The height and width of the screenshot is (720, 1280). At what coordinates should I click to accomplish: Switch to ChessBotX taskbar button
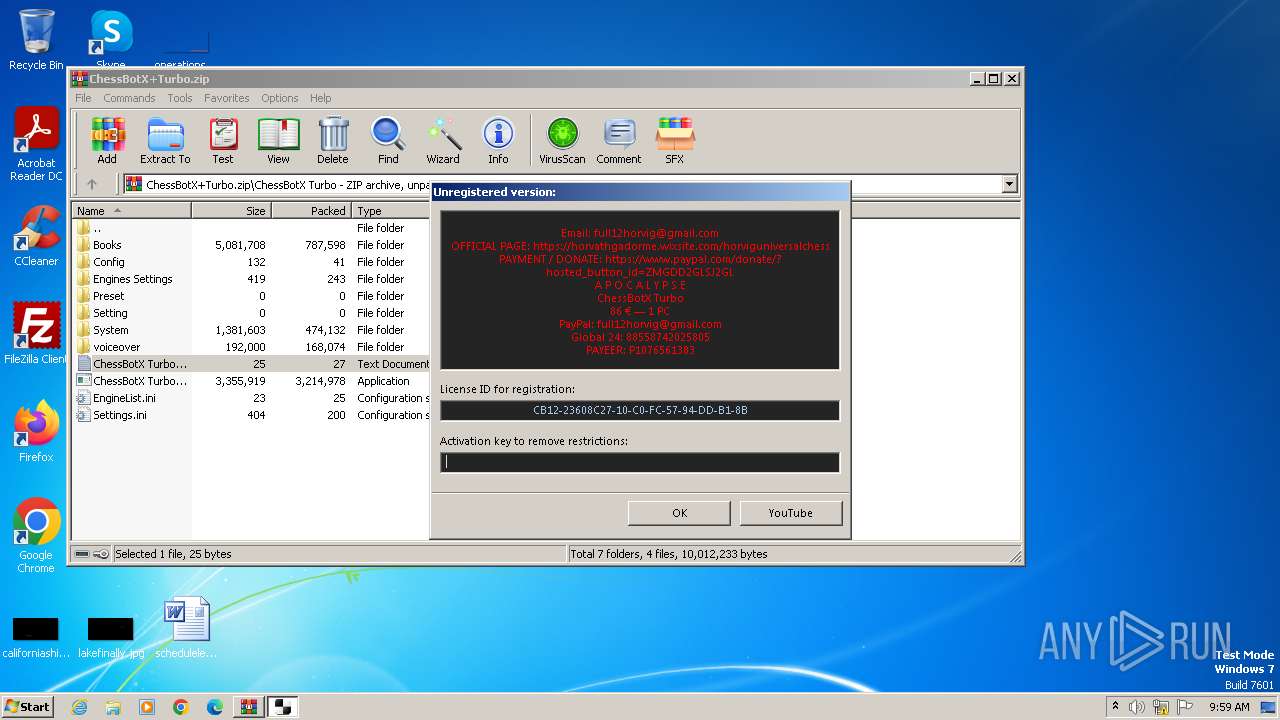tap(282, 707)
